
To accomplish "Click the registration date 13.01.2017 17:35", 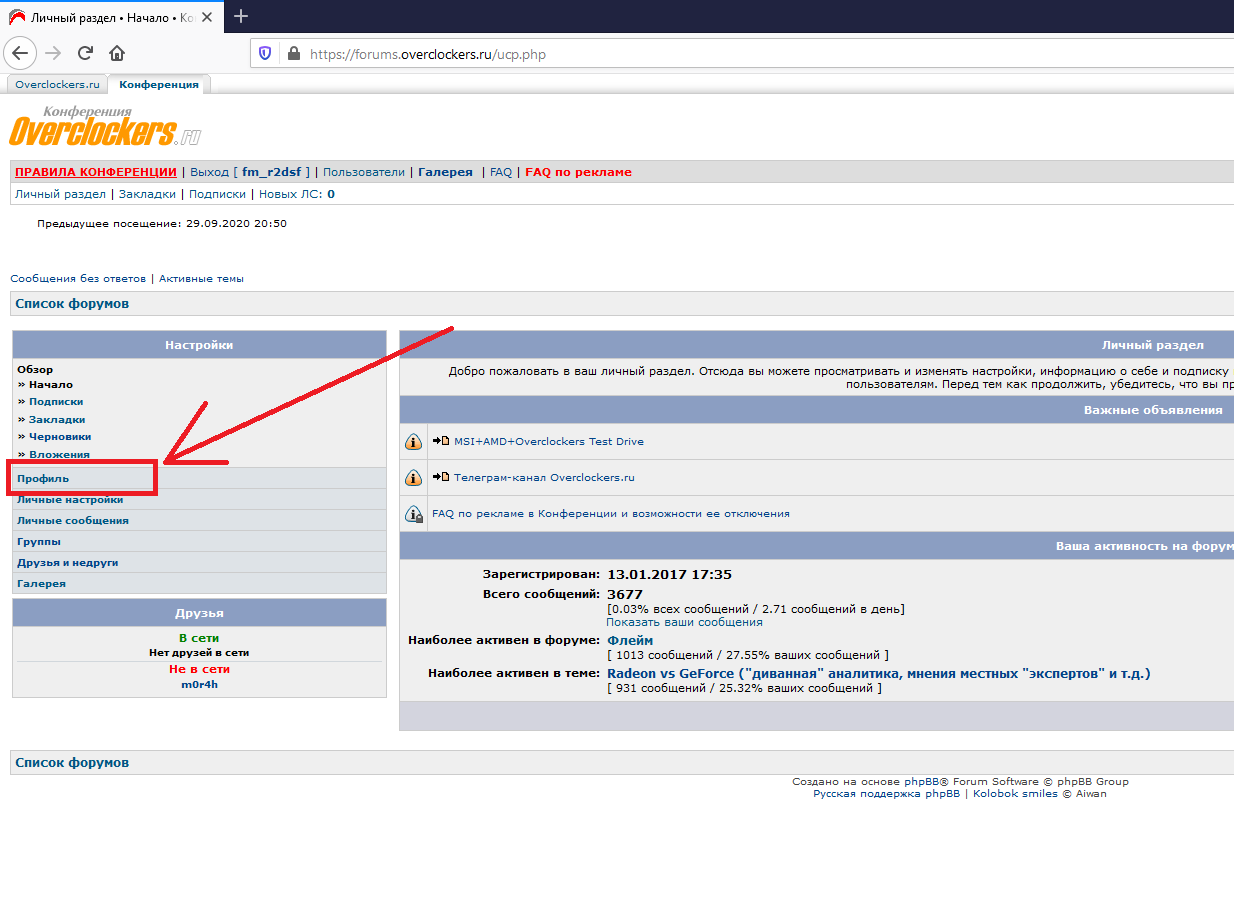I will 670,574.
